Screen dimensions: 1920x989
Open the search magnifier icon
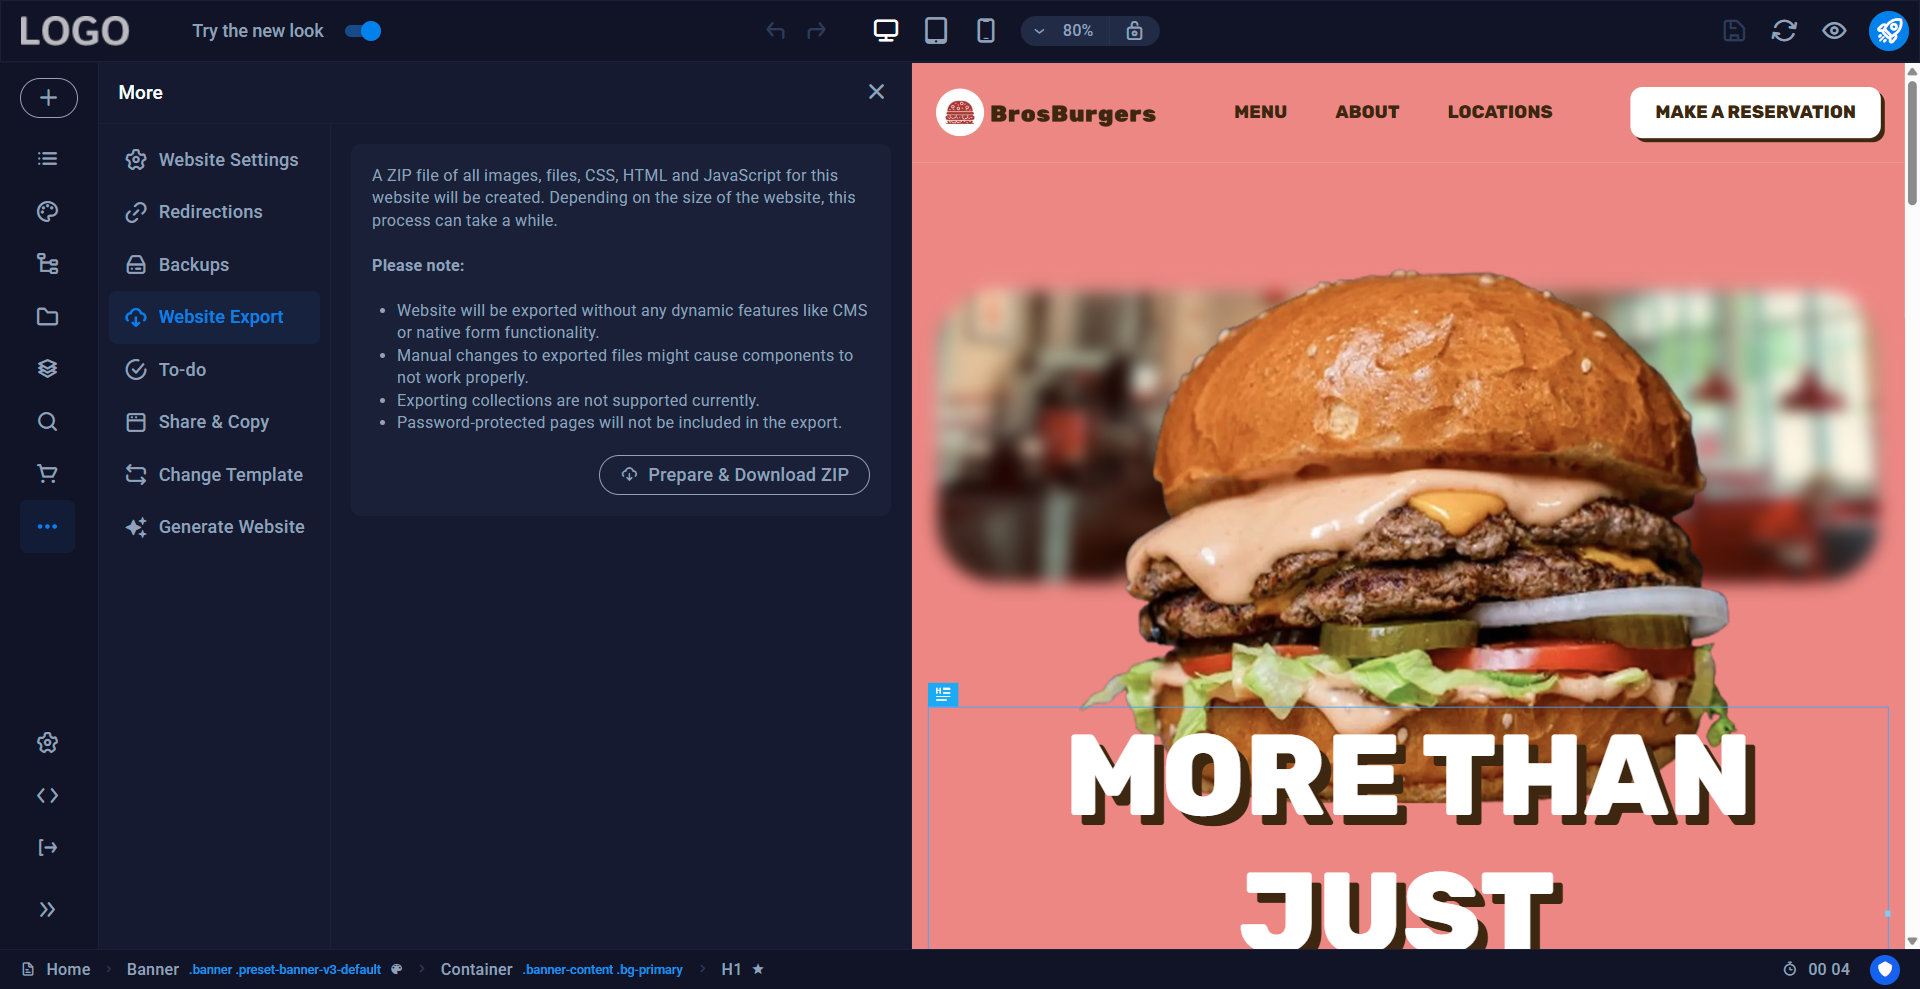tap(47, 421)
